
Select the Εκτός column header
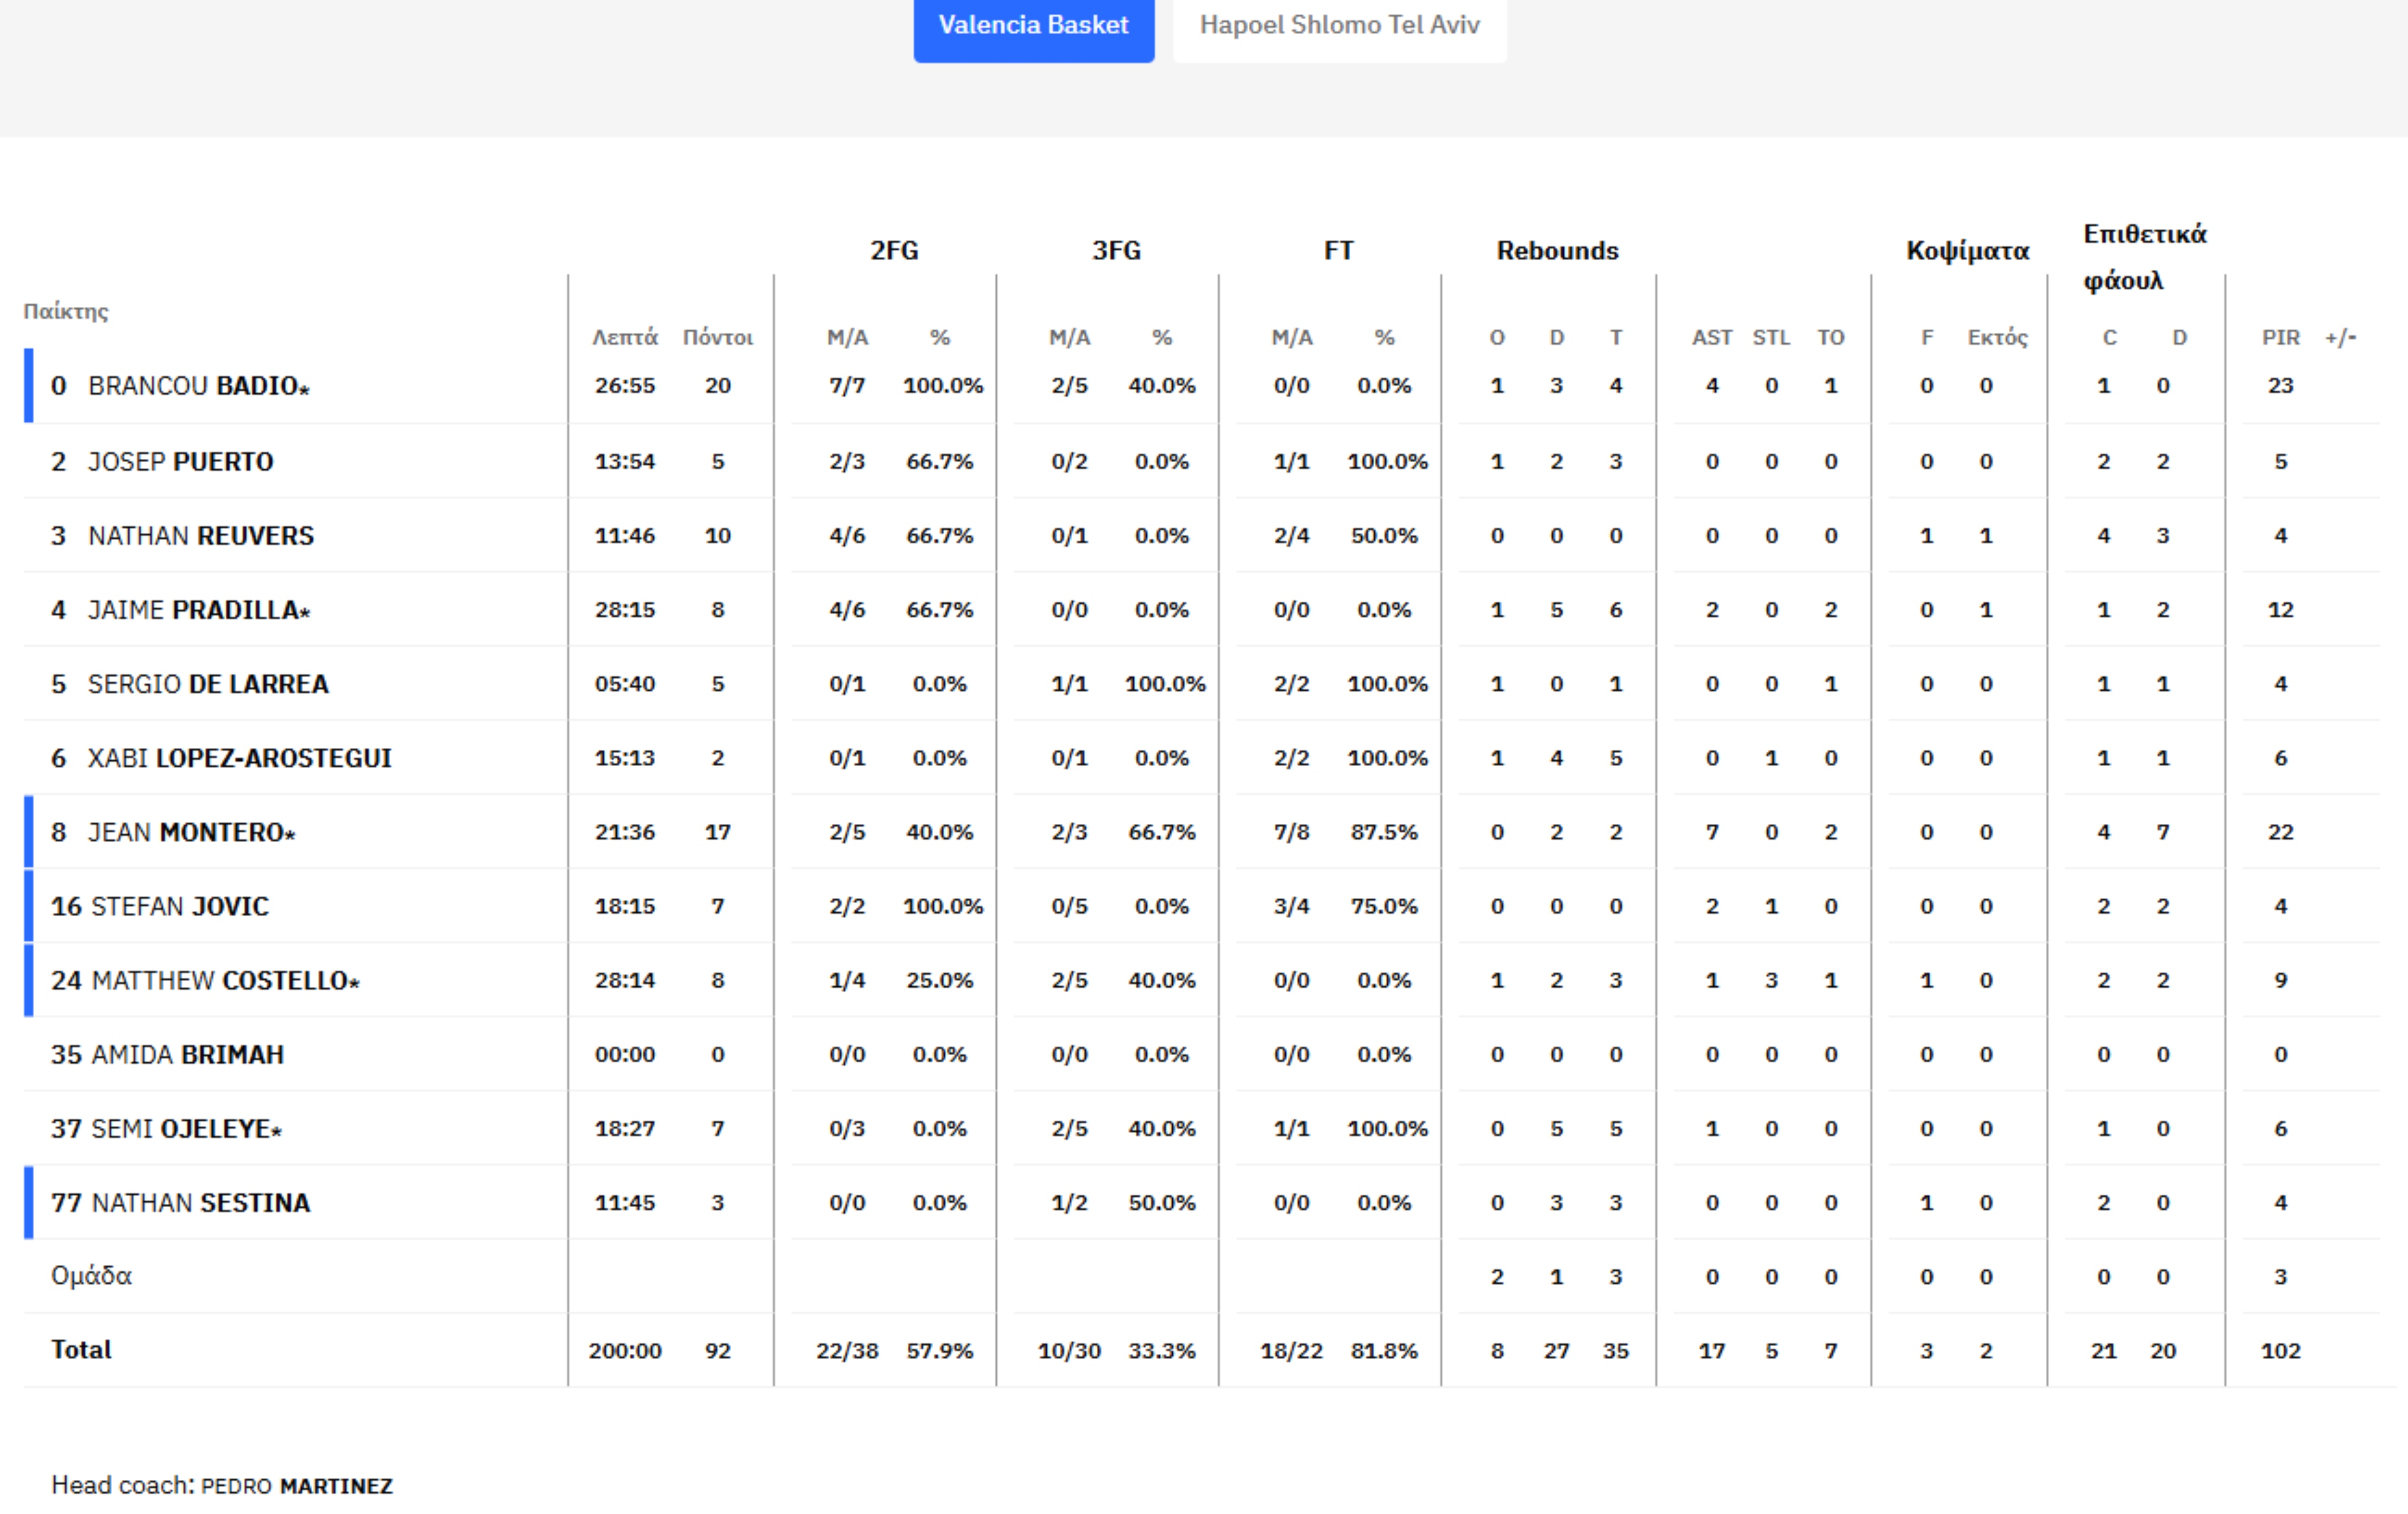pyautogui.click(x=1997, y=337)
